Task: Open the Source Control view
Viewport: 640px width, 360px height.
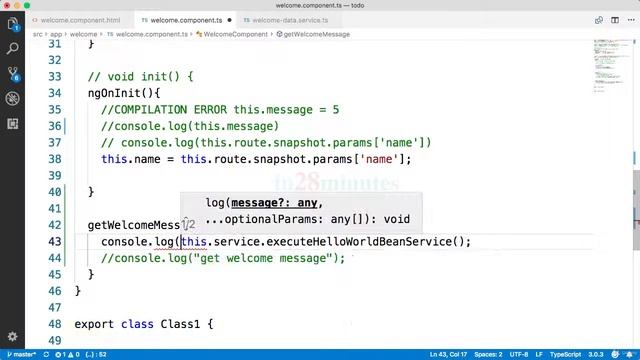Action: (13, 74)
